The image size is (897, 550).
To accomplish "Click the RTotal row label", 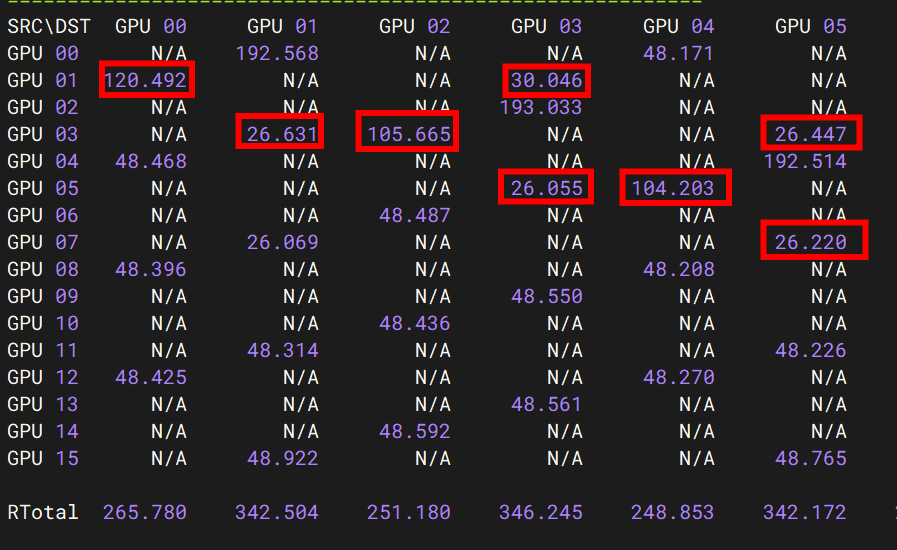I will (x=43, y=512).
